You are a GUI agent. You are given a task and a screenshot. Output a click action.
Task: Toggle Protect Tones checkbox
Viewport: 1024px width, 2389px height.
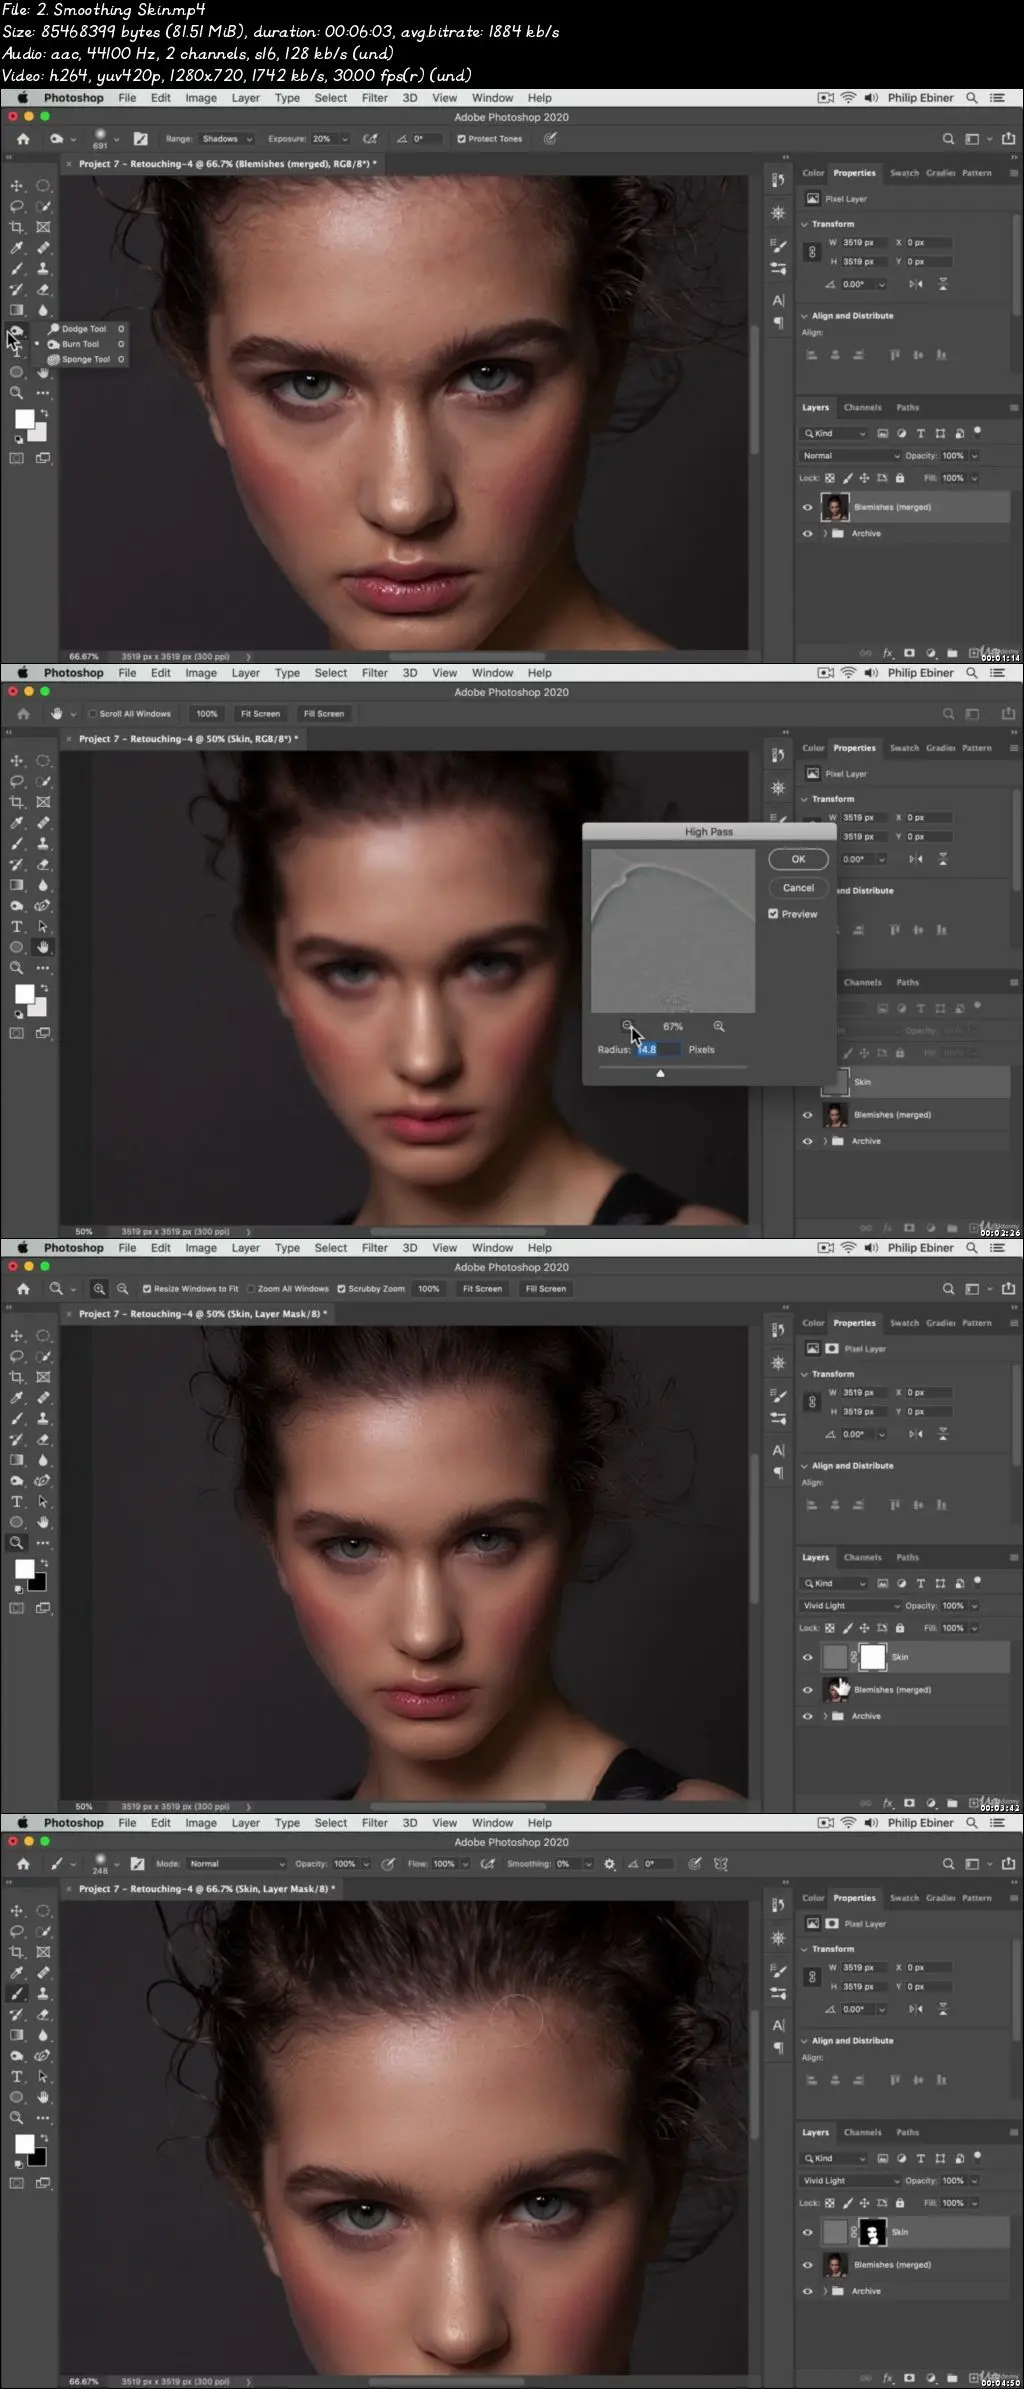(x=461, y=139)
